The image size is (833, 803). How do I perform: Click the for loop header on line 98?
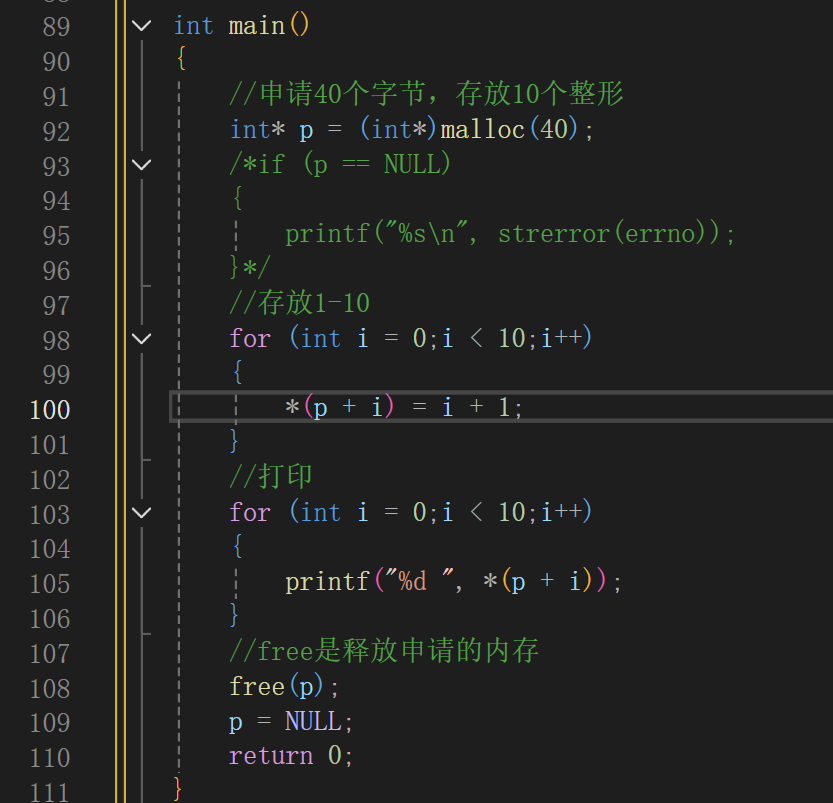(411, 338)
